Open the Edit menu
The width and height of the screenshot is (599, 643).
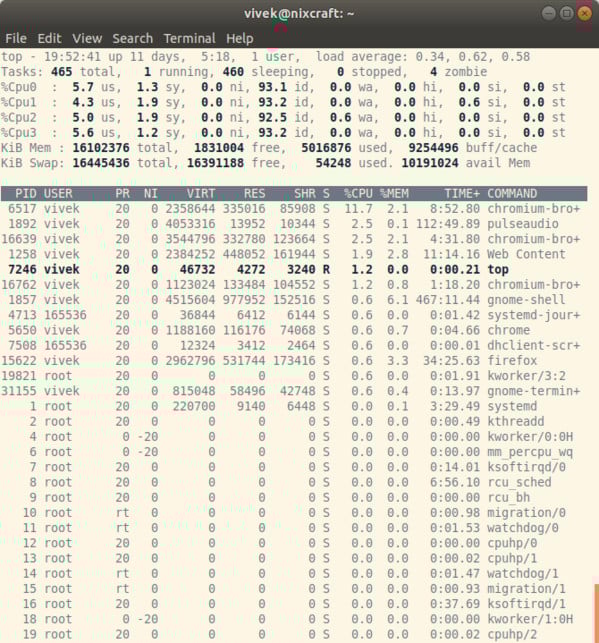(49, 39)
